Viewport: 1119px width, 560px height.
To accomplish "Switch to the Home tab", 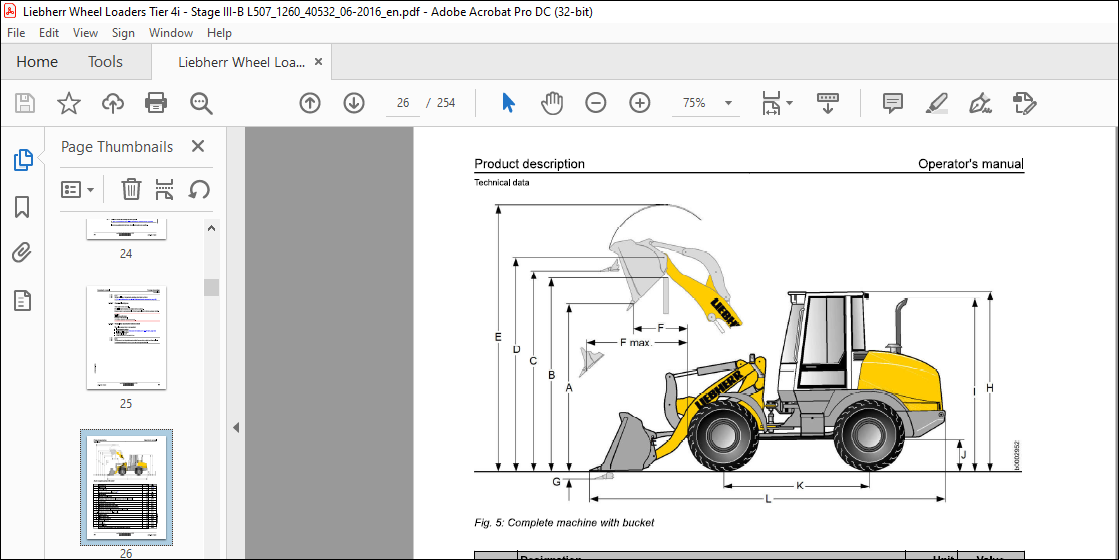I will pyautogui.click(x=37, y=62).
